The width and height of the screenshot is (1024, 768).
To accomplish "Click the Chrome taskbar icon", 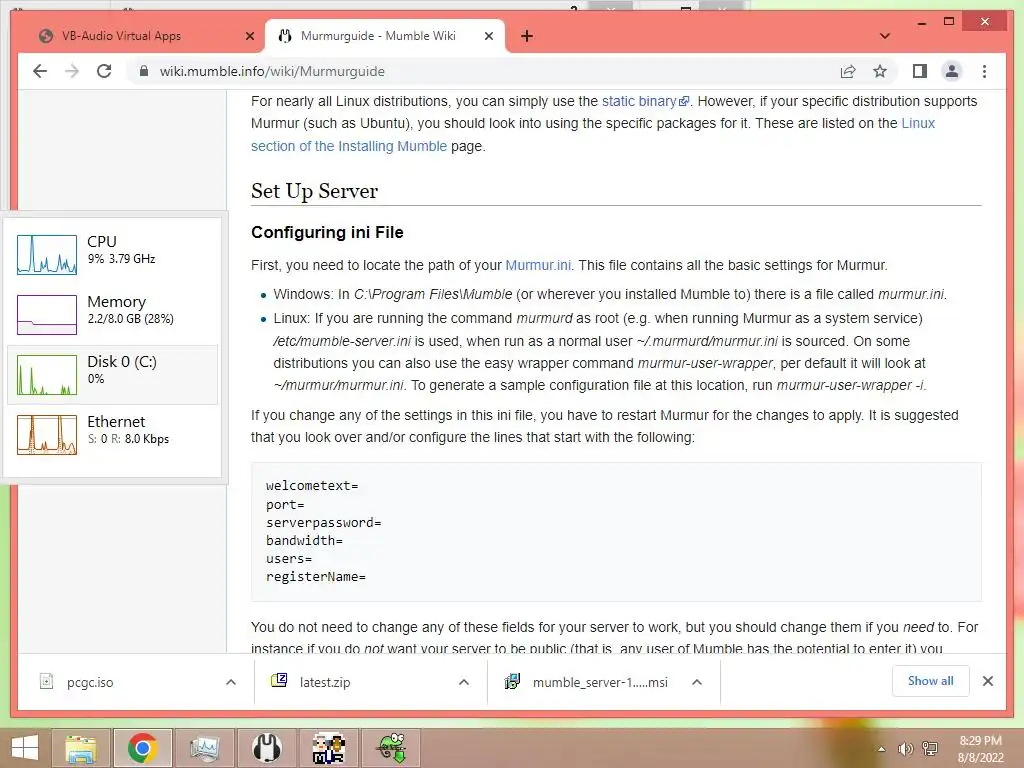I will [142, 748].
